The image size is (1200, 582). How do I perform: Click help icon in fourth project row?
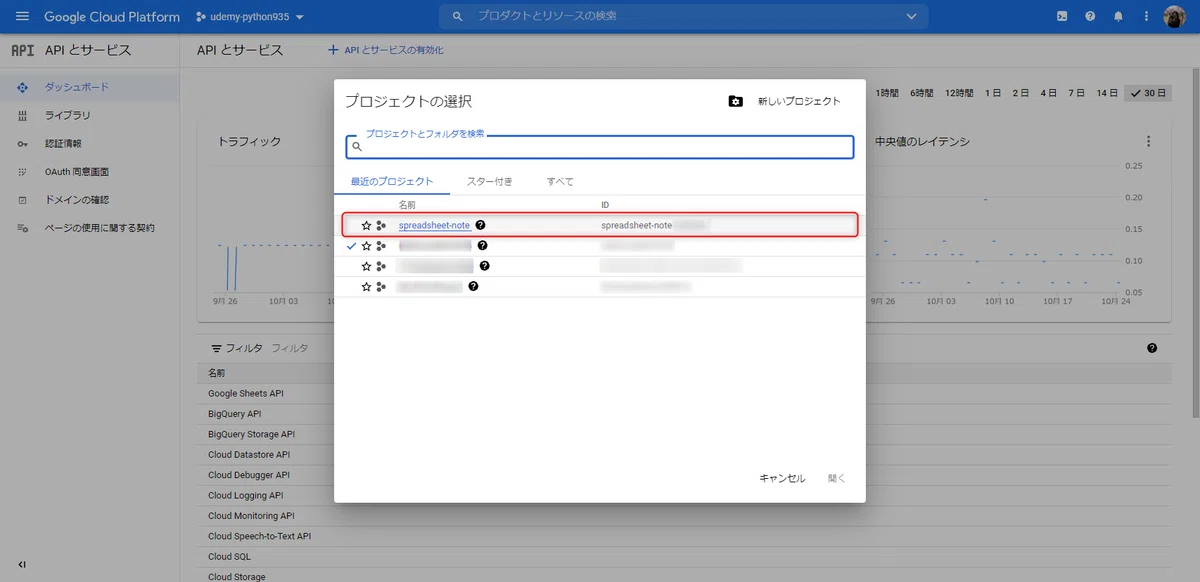pos(473,286)
